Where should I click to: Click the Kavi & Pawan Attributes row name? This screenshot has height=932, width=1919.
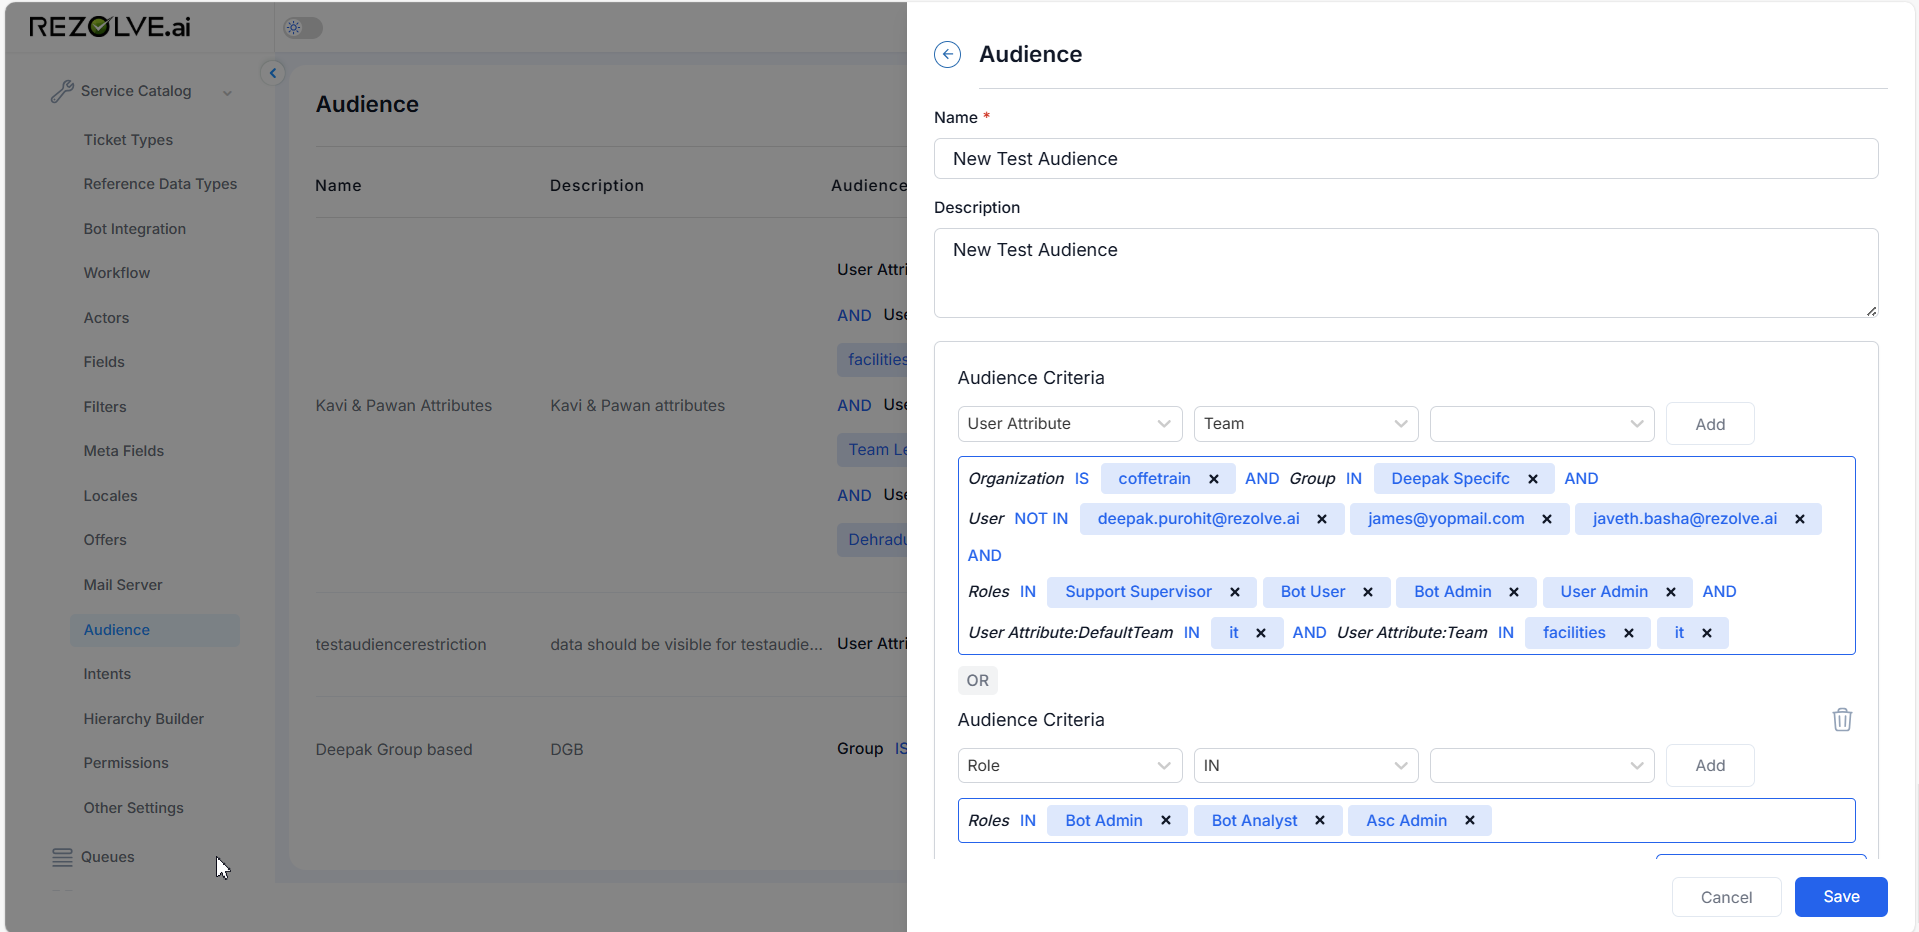(404, 406)
